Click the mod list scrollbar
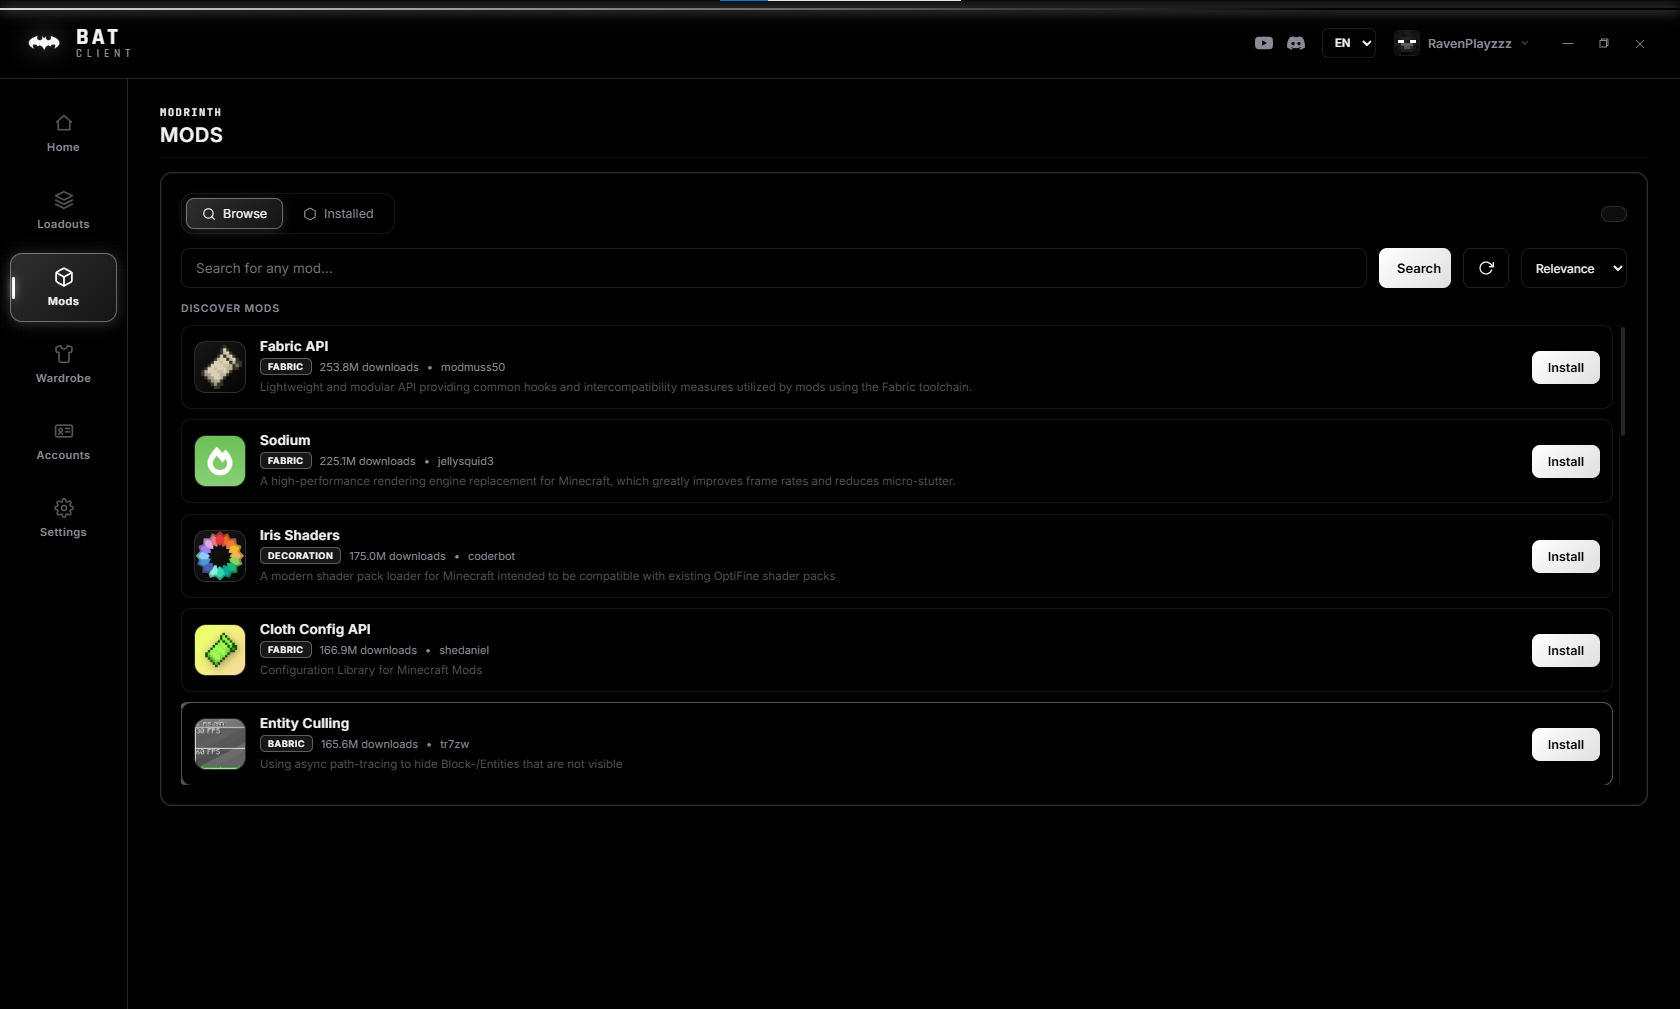This screenshot has height=1009, width=1680. click(x=1622, y=381)
